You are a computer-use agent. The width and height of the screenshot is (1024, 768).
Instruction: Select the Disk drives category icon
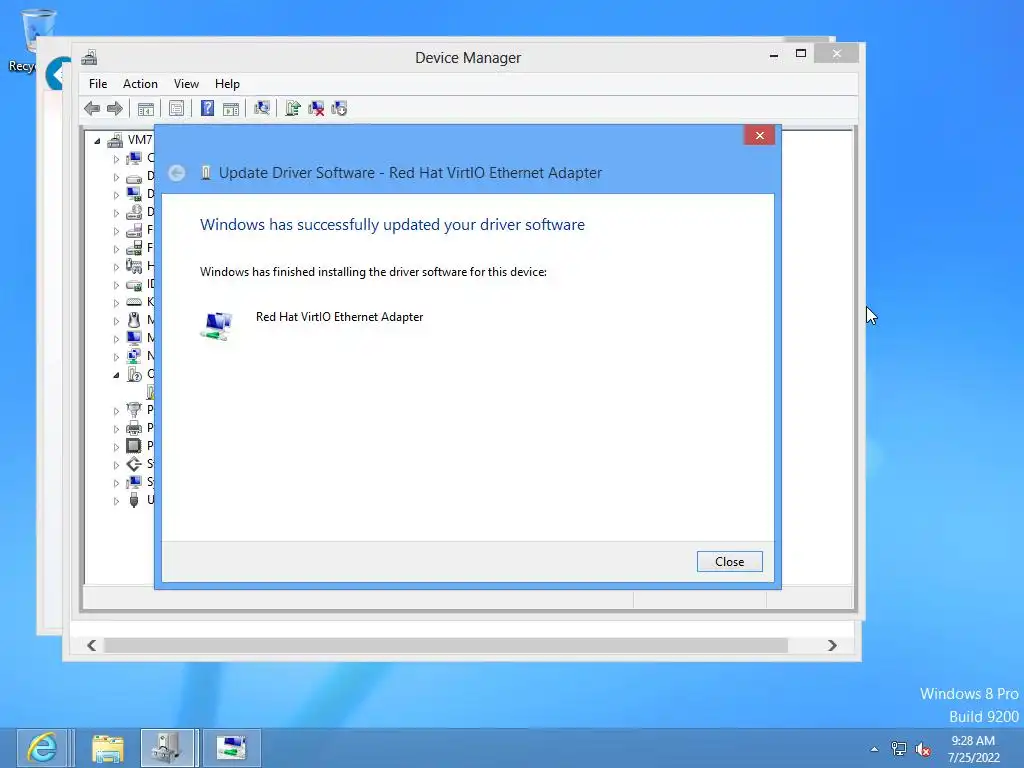(134, 176)
